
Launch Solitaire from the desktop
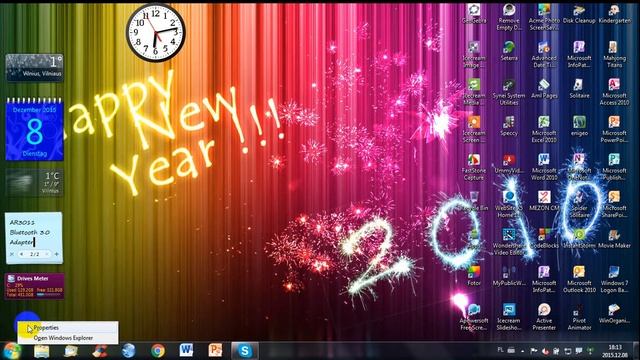(x=579, y=89)
